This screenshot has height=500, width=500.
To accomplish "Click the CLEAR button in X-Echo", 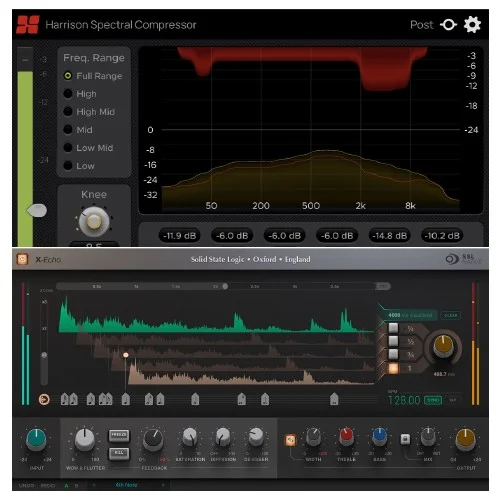I will [451, 315].
